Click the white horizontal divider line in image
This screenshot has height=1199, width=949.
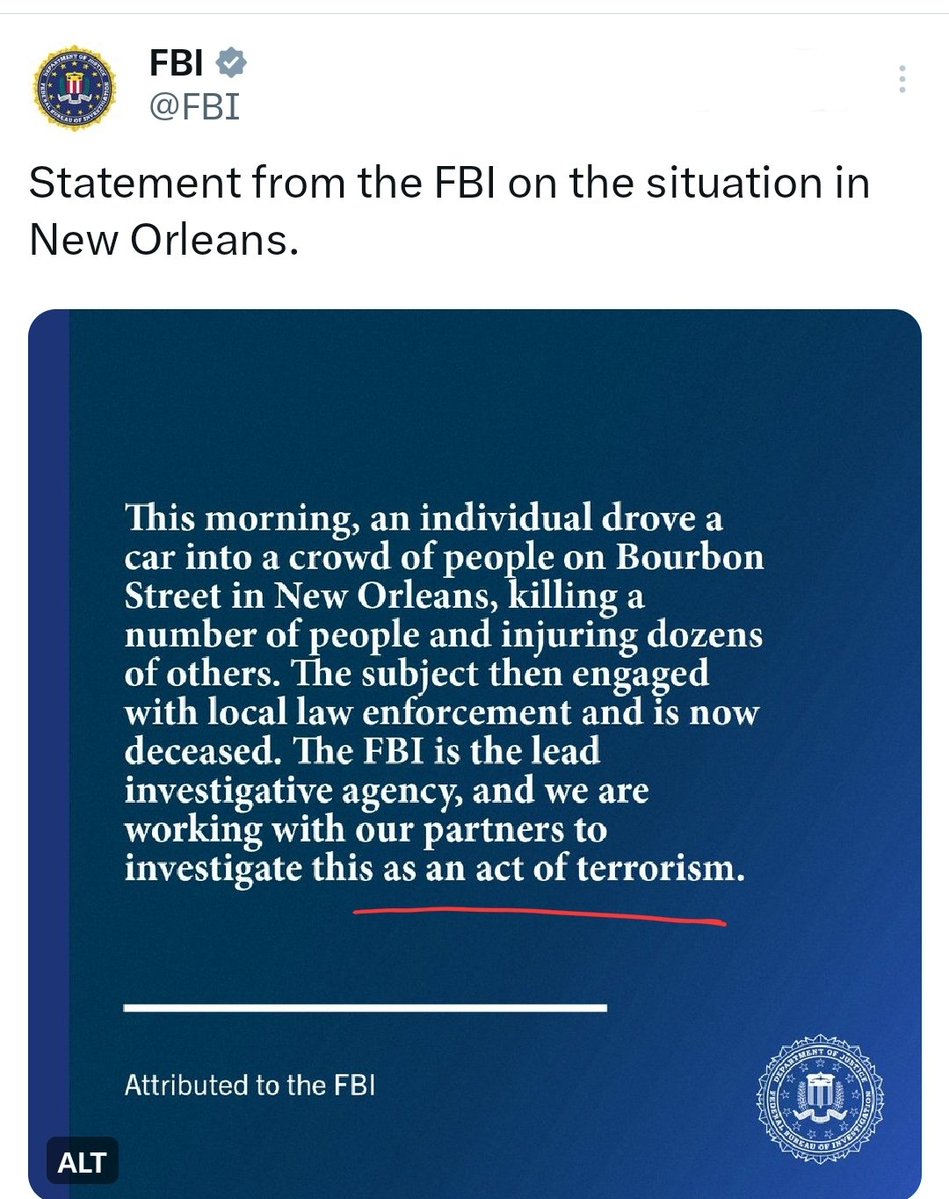(365, 1007)
